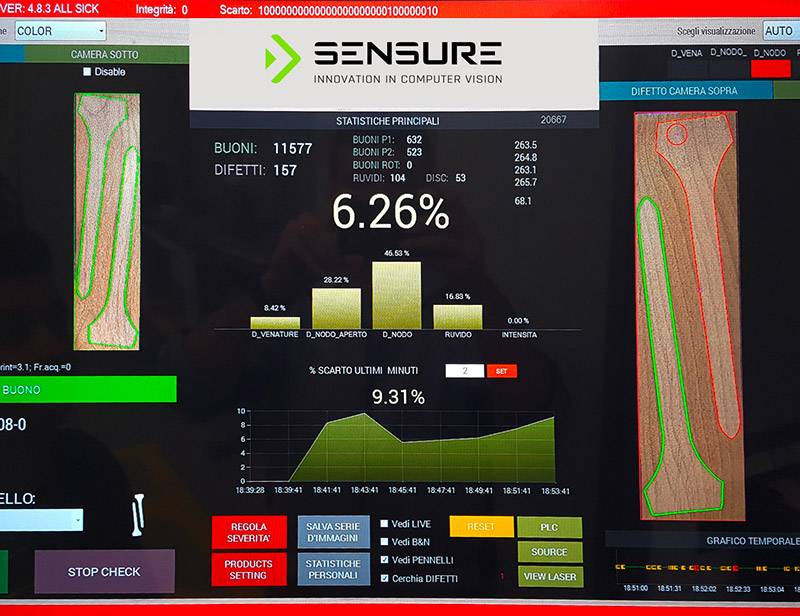This screenshot has width=800, height=616.
Task: Click the GRAFICO TEMPORALE timeline
Action: point(708,568)
